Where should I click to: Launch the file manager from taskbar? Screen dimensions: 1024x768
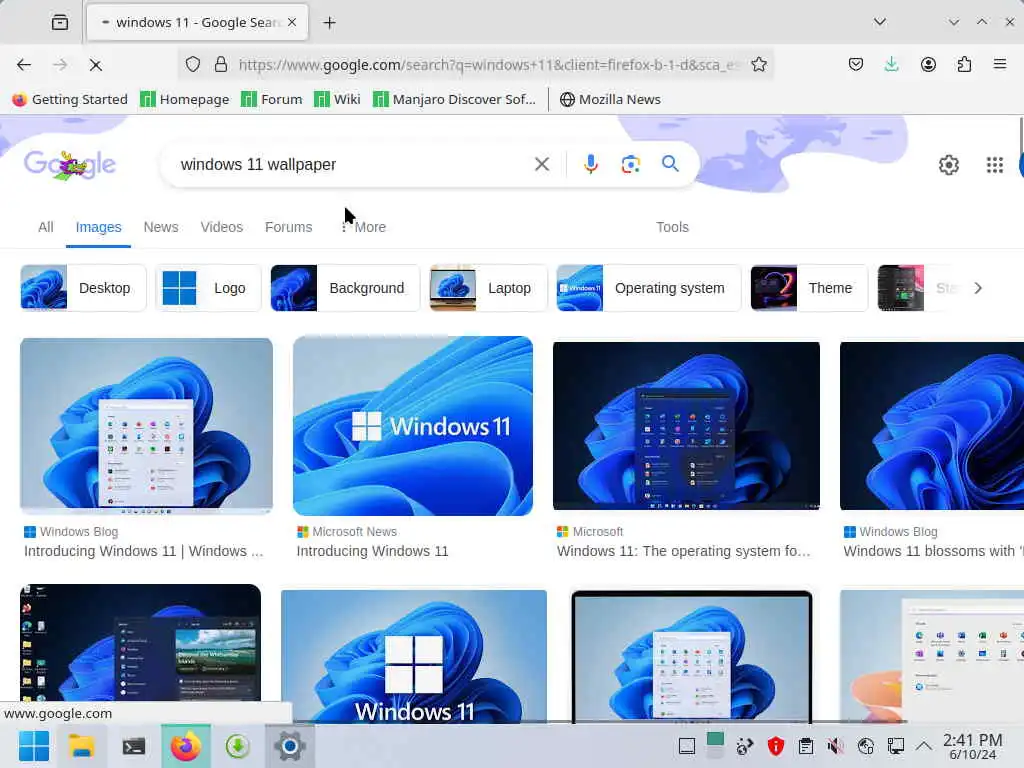point(82,746)
